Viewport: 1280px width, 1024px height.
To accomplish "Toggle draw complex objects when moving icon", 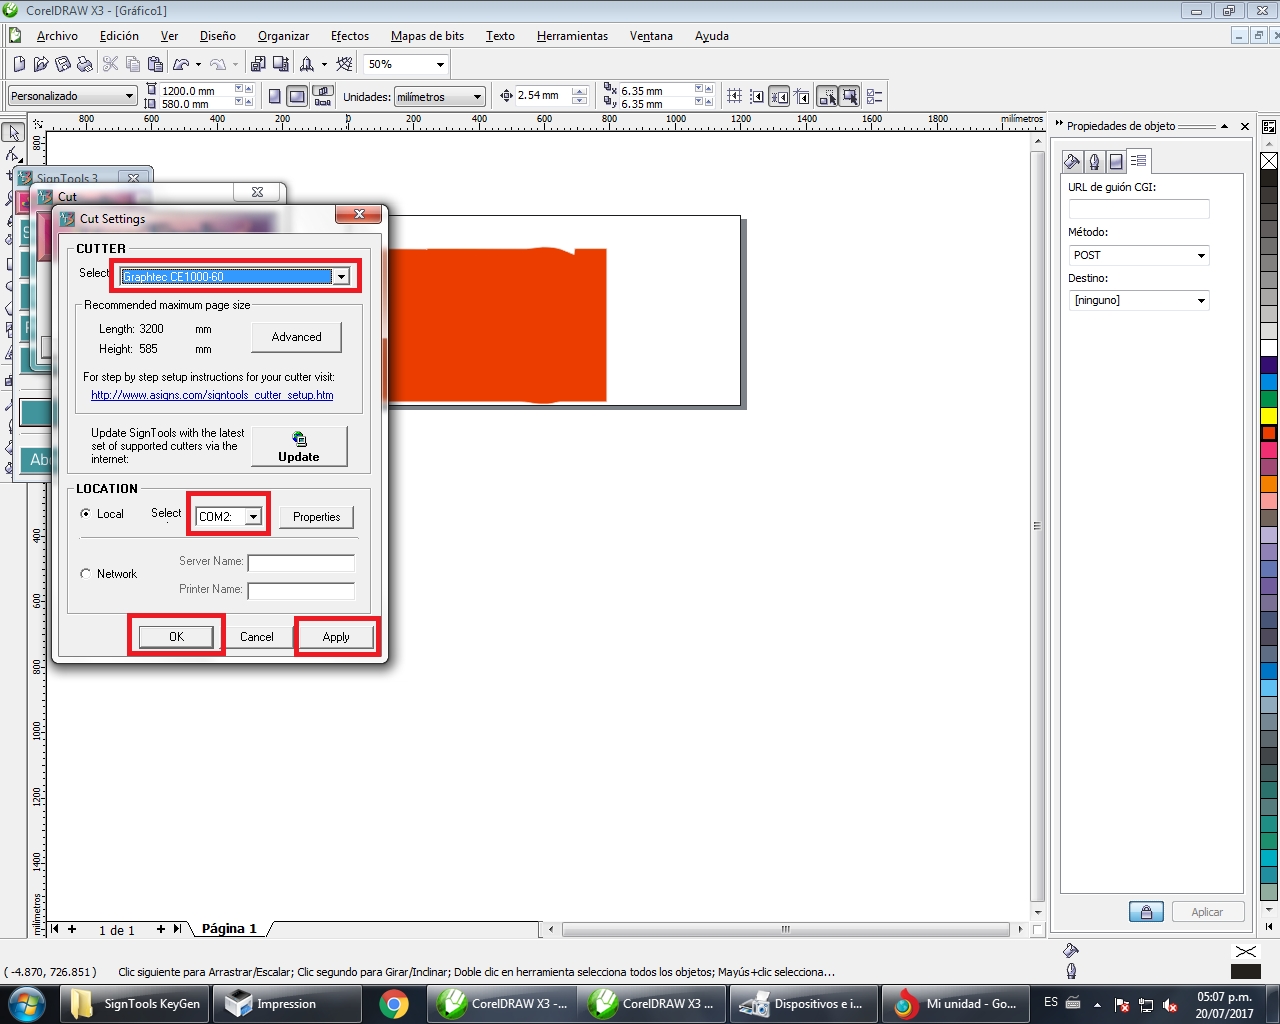I will 828,96.
